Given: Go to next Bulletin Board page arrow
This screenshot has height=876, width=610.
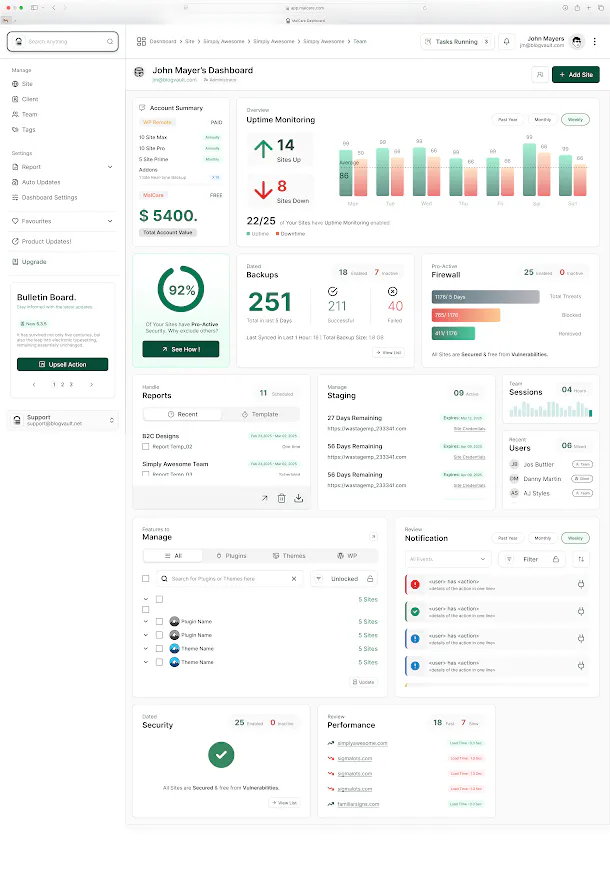Looking at the screenshot, I should [x=92, y=384].
